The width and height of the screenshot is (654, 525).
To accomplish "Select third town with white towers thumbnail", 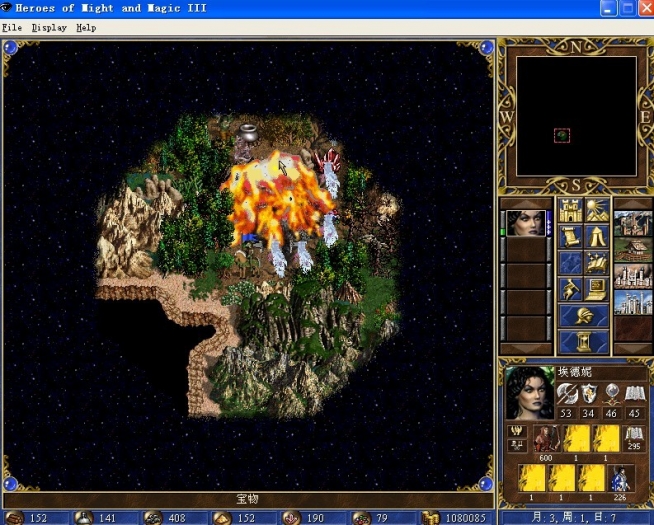I will (x=633, y=276).
